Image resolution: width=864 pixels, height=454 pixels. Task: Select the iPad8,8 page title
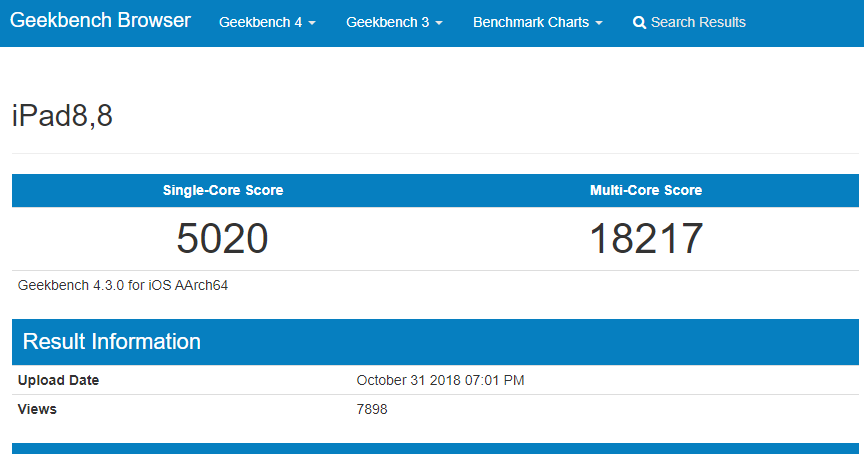[62, 116]
